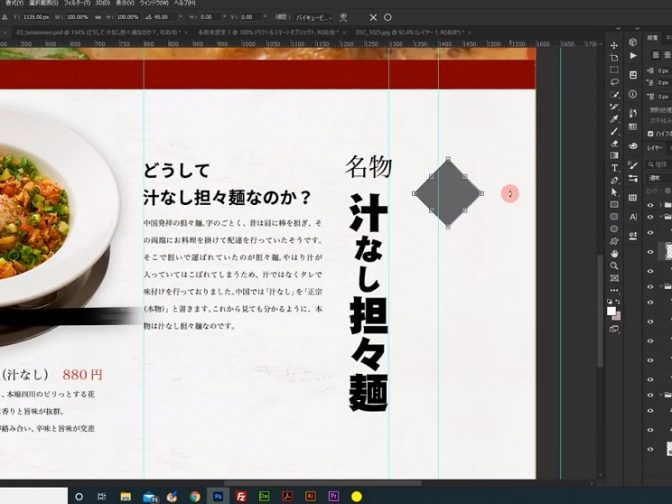The width and height of the screenshot is (672, 504).
Task: Select the Custom Shape tool
Action: click(614, 241)
